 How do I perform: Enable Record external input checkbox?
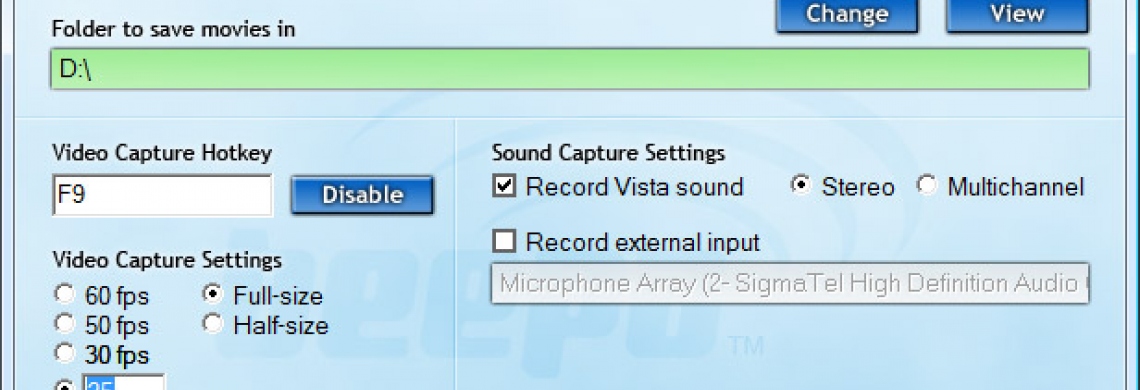504,241
